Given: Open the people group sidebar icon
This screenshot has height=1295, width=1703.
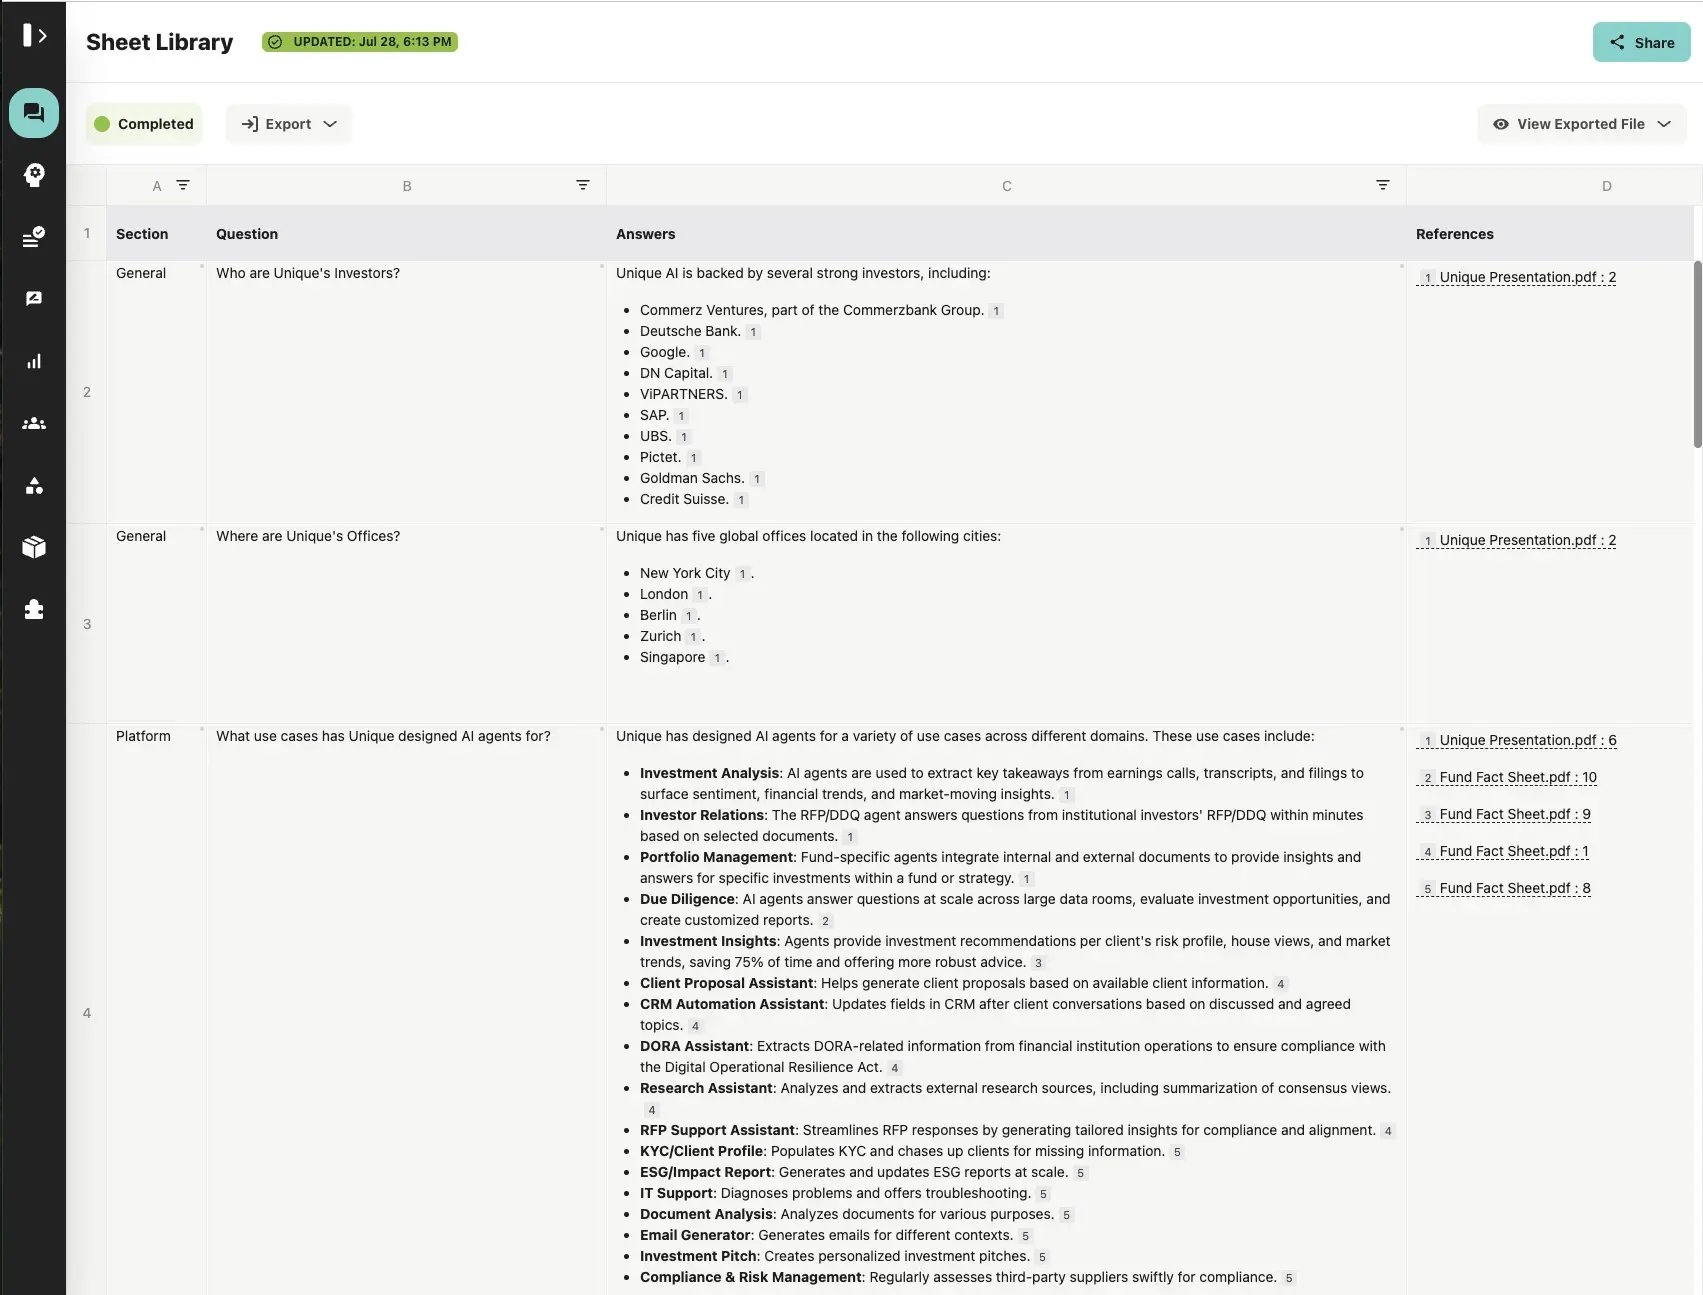Looking at the screenshot, I should tap(34, 423).
